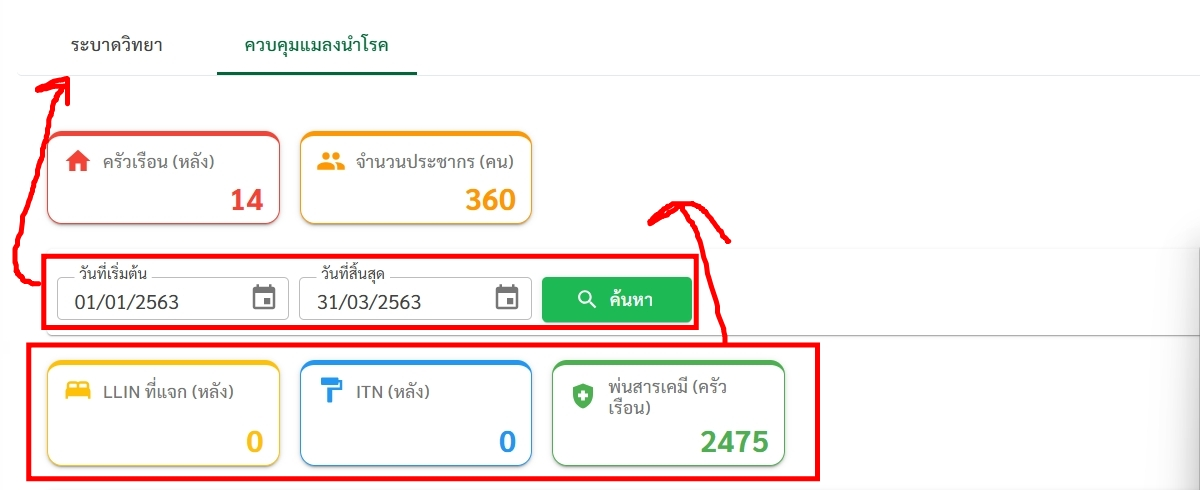Click the orange people icon on population card

[x=330, y=161]
